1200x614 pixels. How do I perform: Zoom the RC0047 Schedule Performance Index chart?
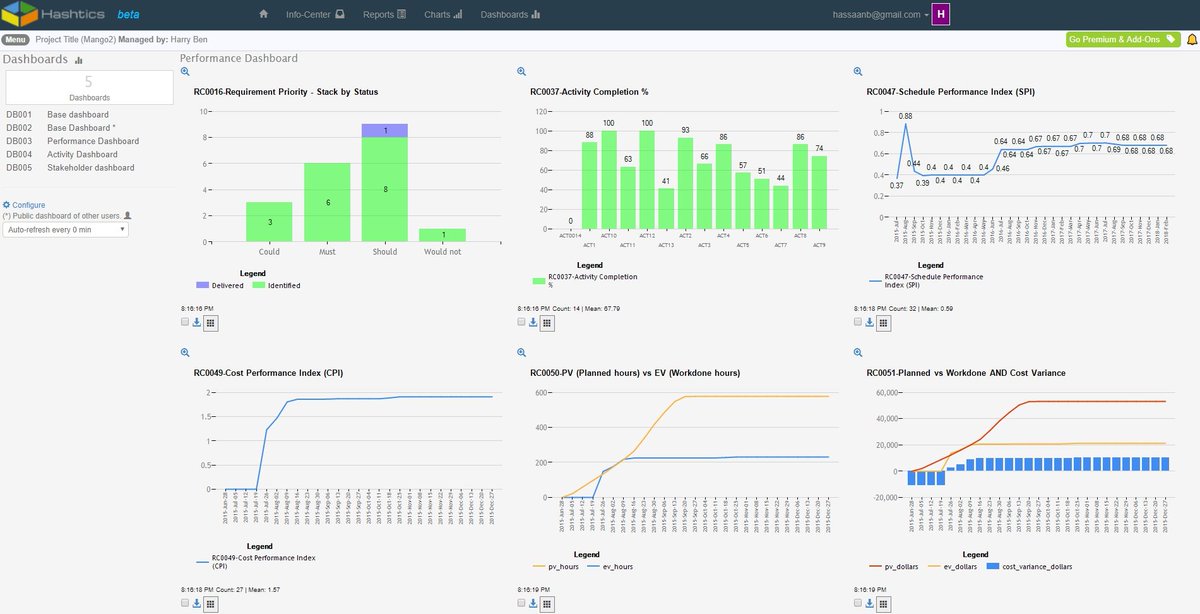coord(858,71)
